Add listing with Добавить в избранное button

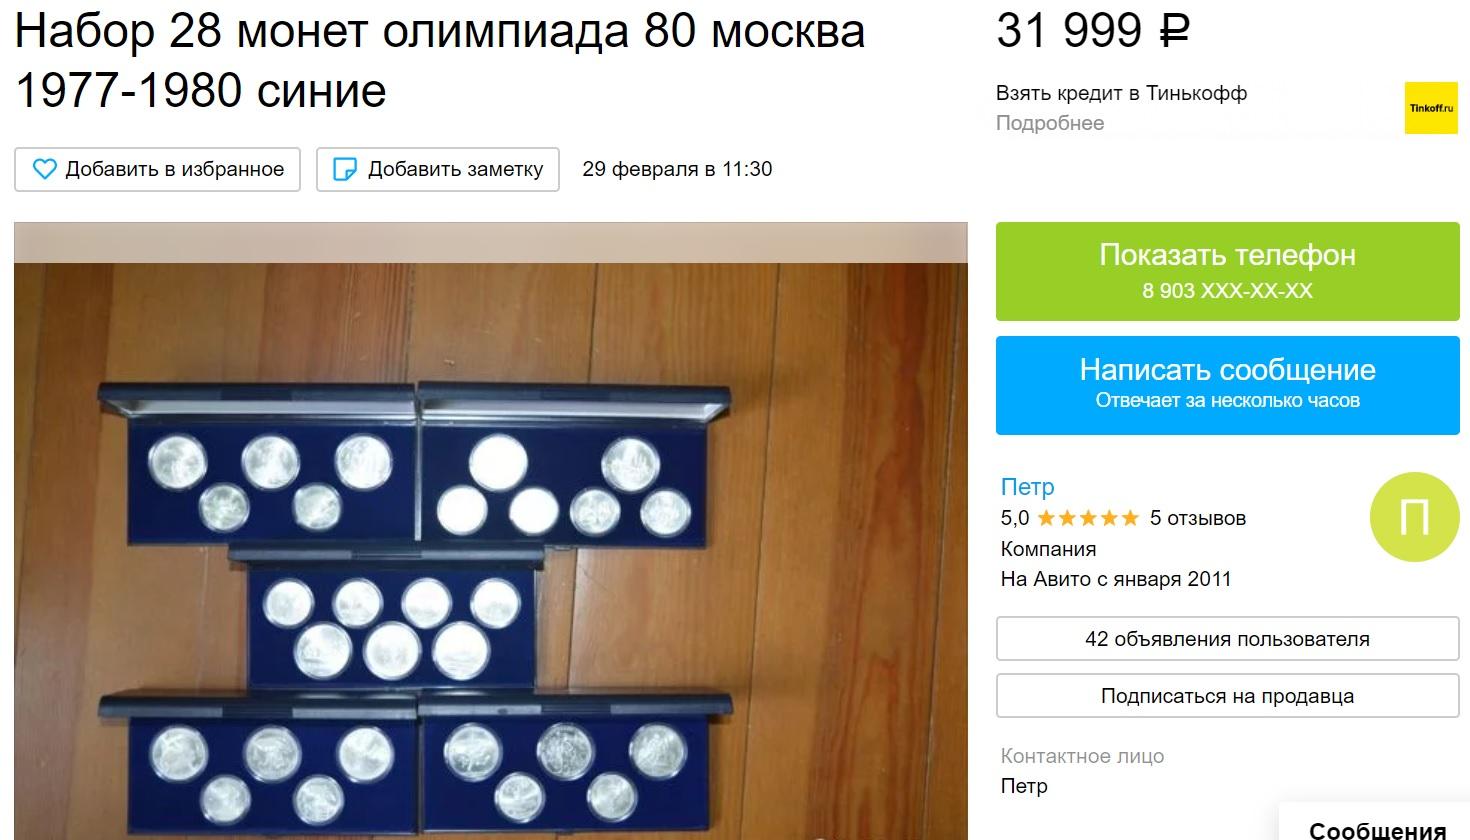point(157,169)
